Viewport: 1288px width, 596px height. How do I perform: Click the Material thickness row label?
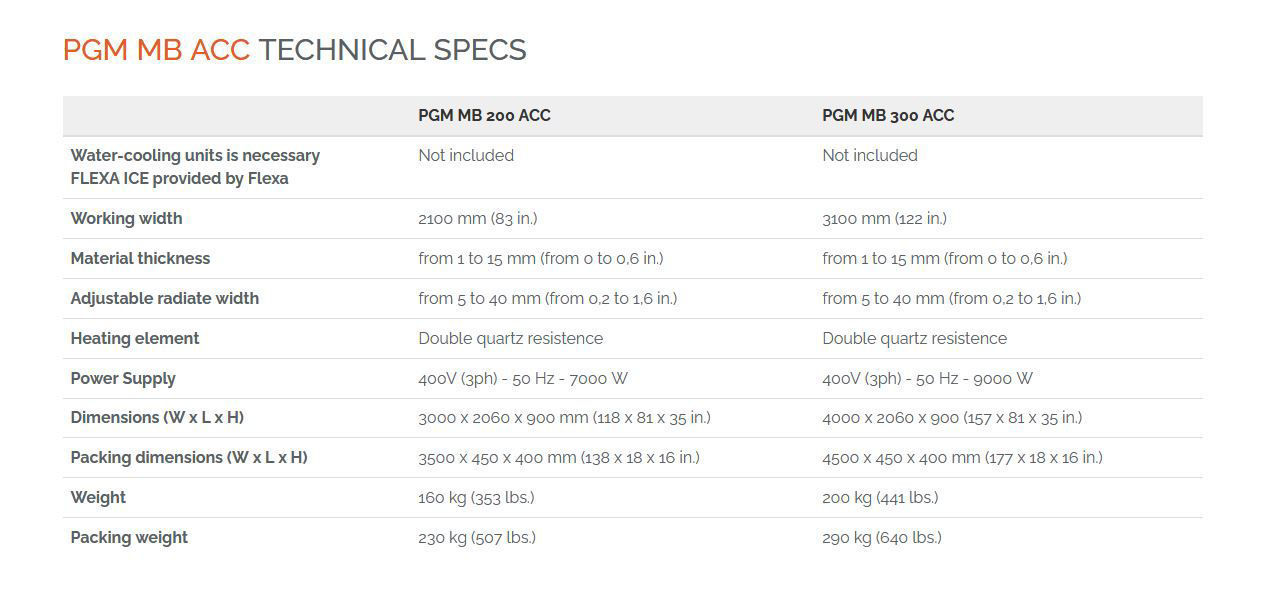[140, 258]
